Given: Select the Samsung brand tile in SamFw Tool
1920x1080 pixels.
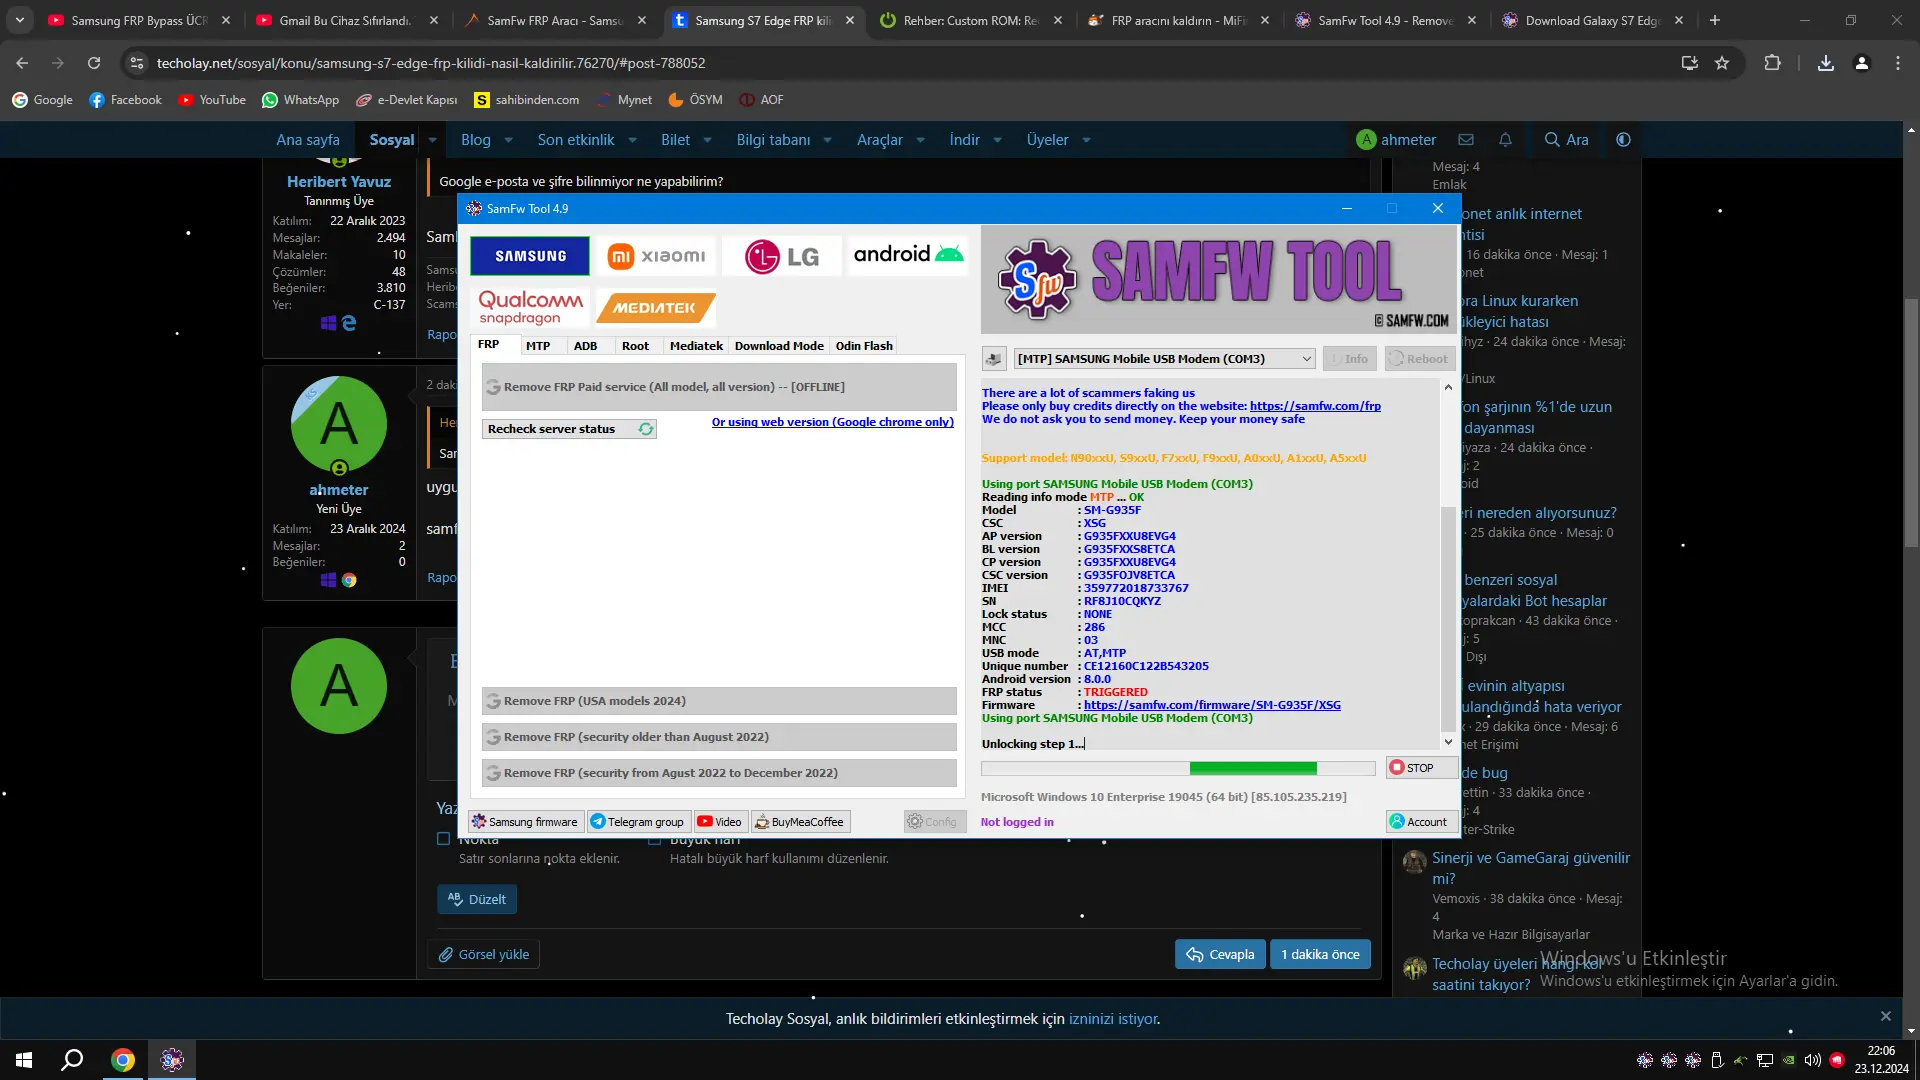Looking at the screenshot, I should [530, 256].
